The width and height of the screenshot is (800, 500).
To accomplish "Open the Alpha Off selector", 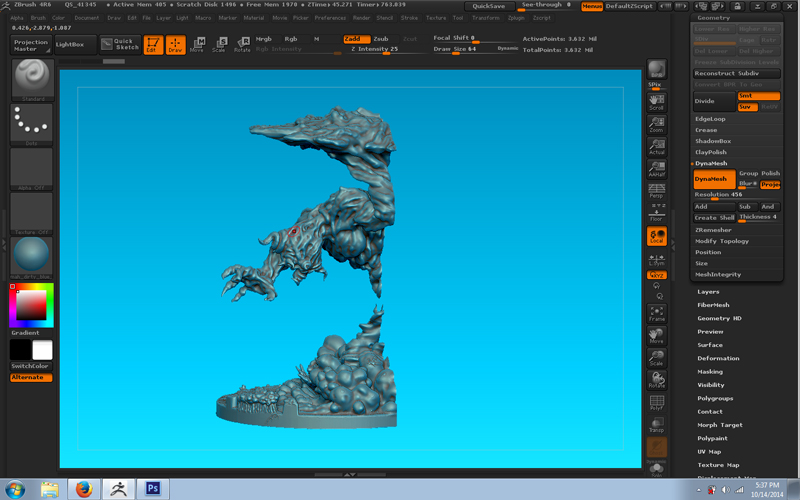I will coord(32,169).
